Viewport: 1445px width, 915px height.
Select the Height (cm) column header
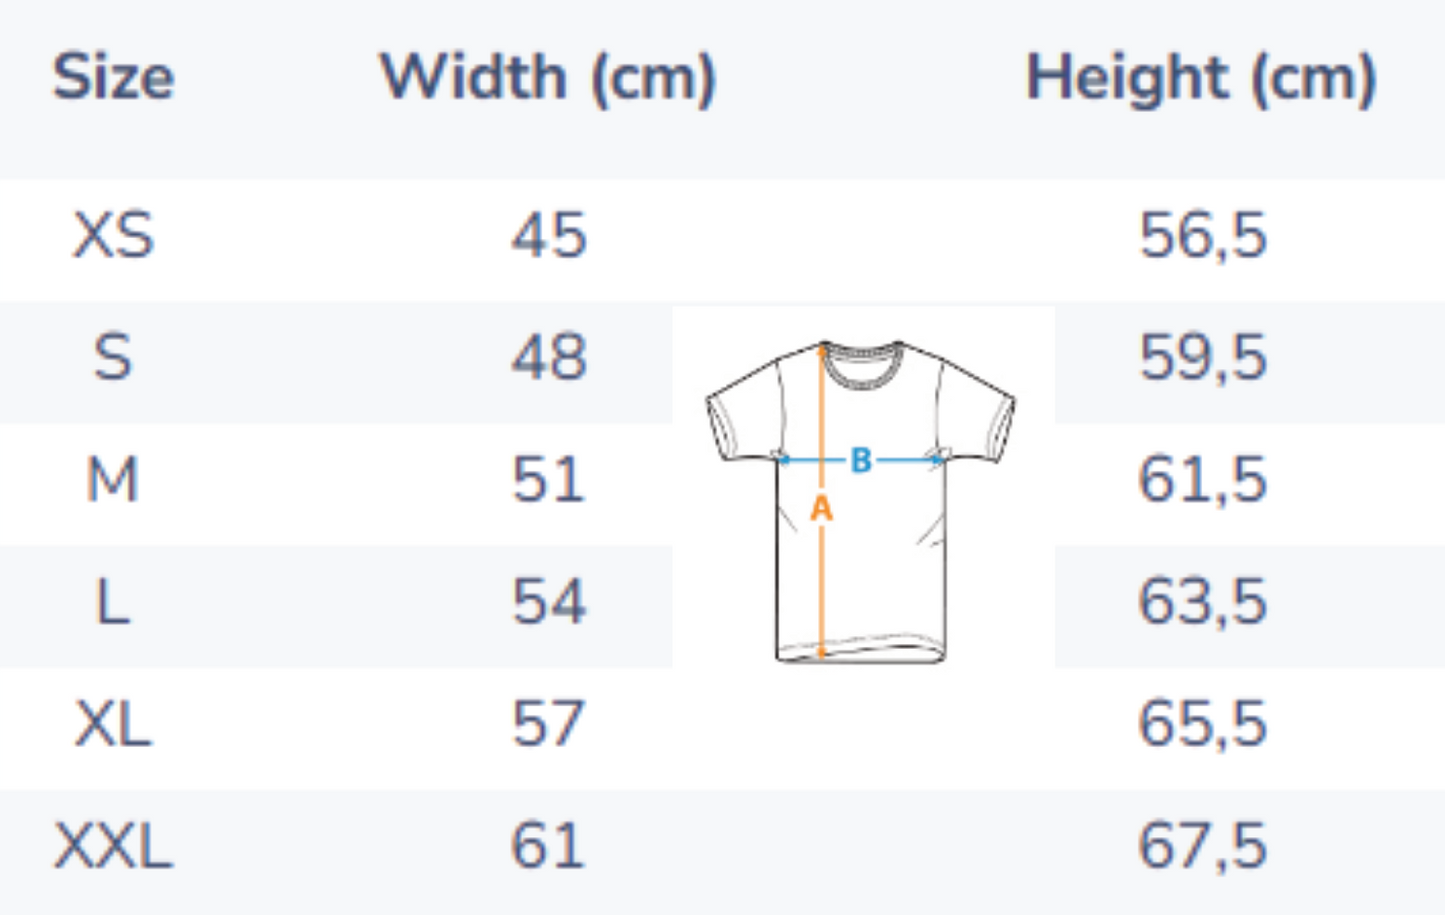tap(1201, 77)
